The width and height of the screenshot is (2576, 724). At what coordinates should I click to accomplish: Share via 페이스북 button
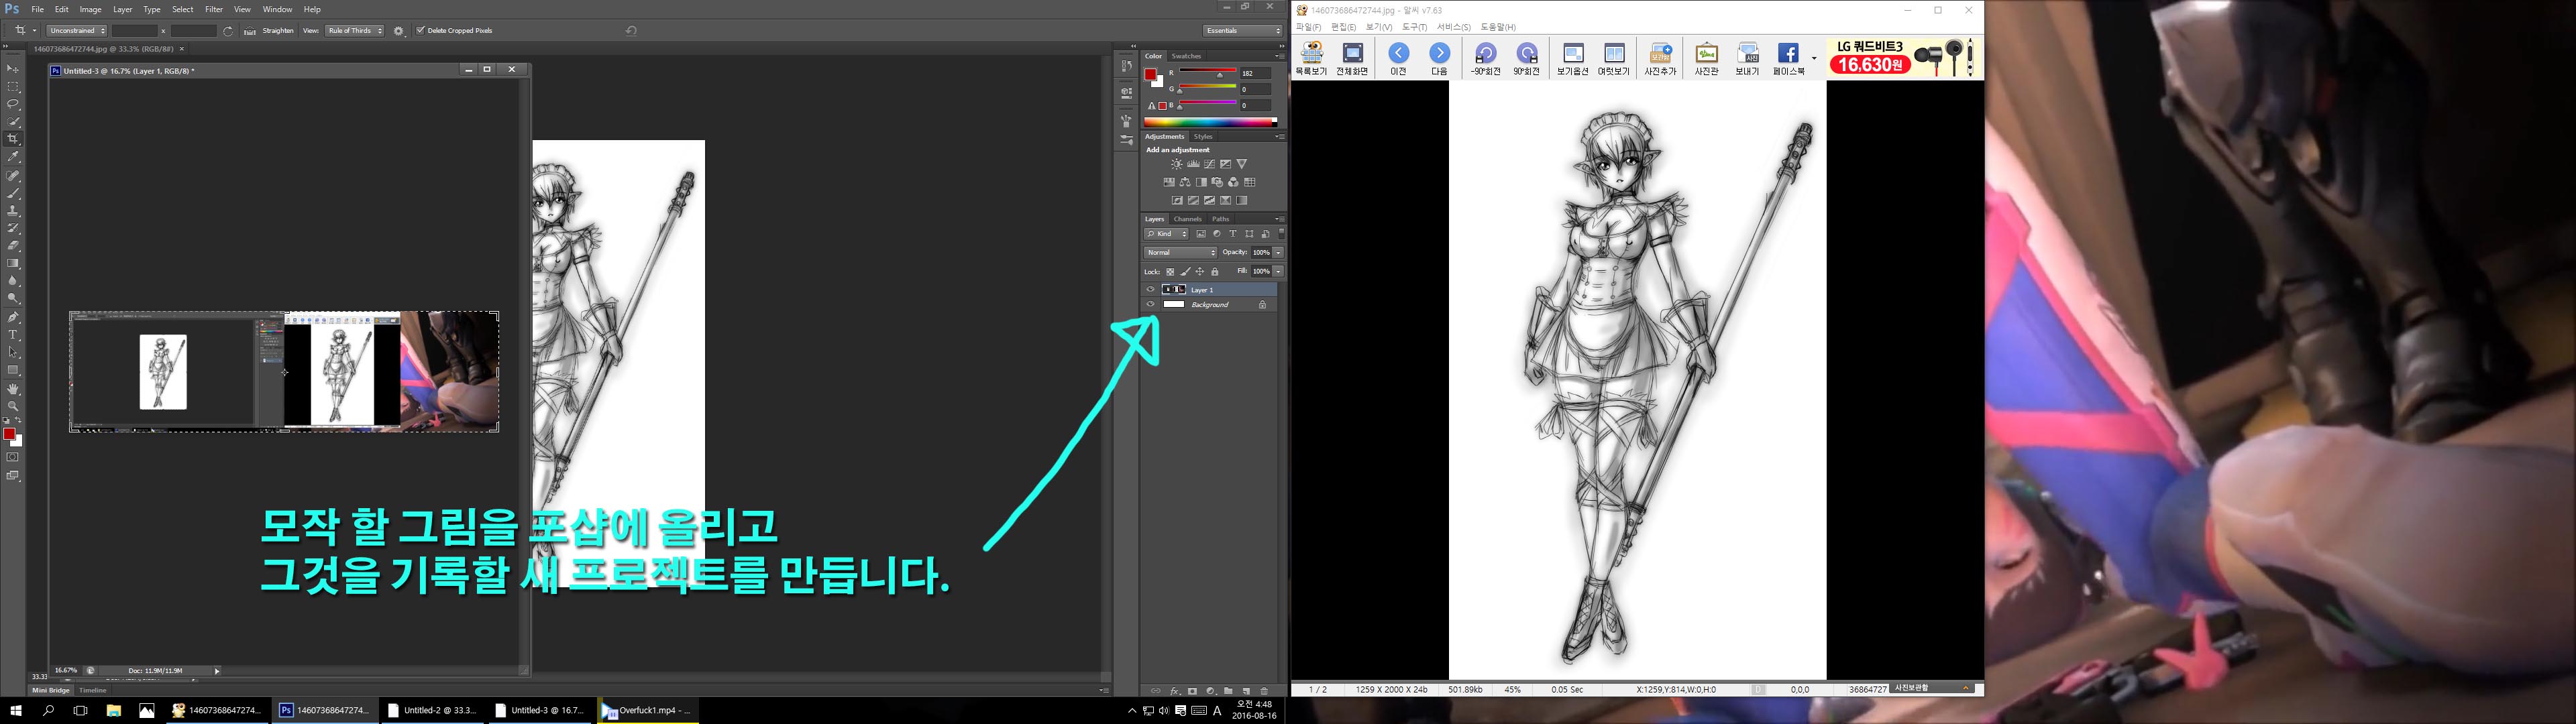pyautogui.click(x=1788, y=59)
